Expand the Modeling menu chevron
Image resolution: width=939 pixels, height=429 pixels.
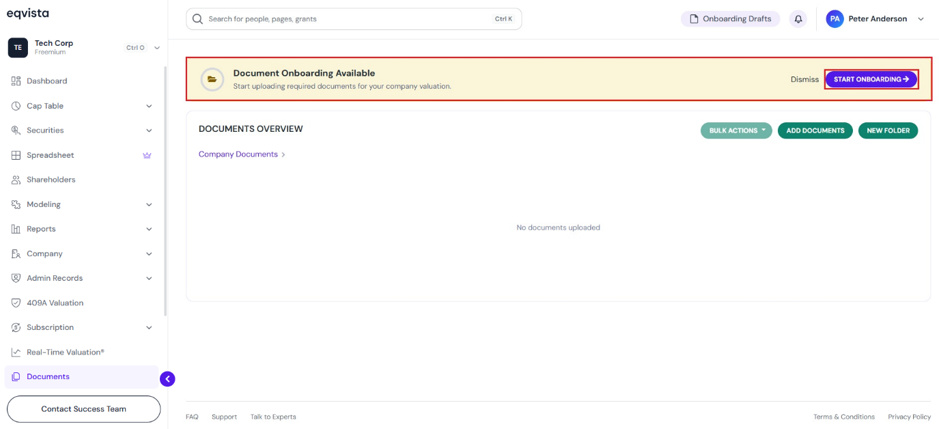pyautogui.click(x=149, y=204)
